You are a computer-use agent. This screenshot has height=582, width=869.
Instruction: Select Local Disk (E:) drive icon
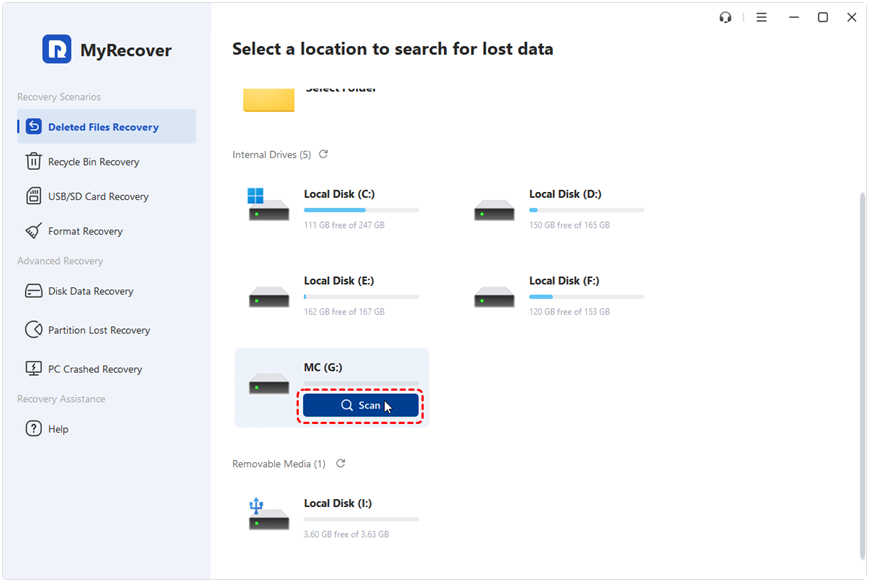point(269,297)
